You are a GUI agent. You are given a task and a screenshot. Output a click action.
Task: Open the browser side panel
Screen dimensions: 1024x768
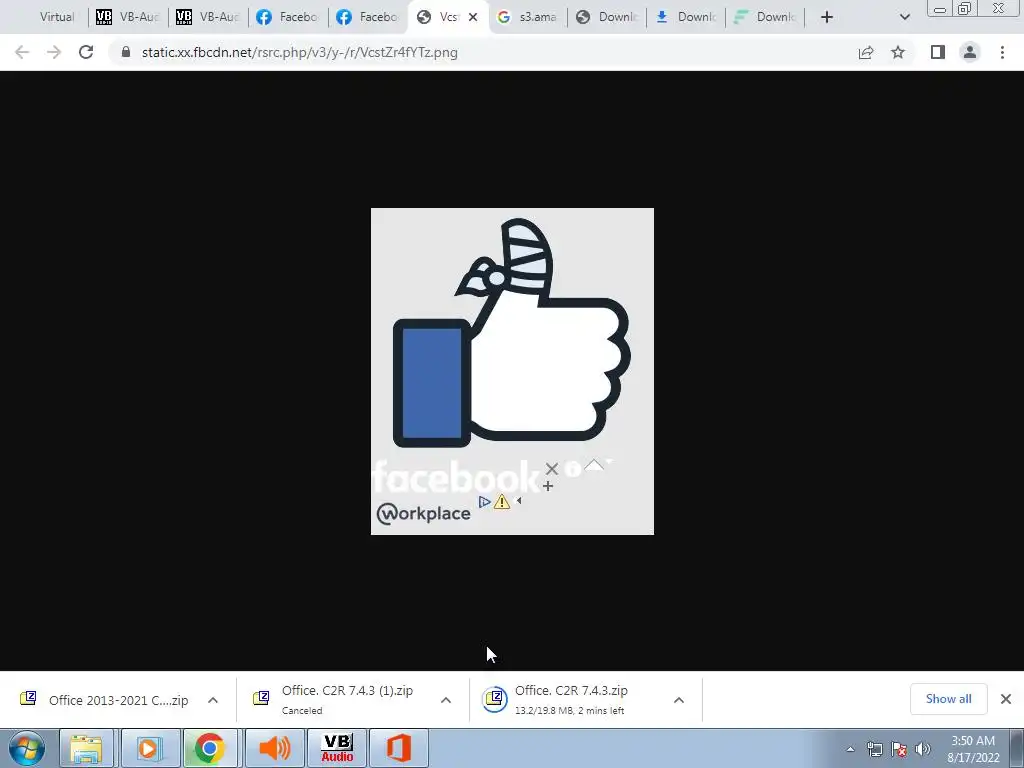point(938,52)
